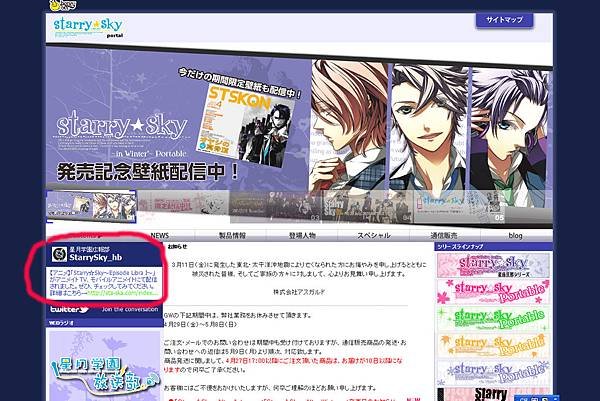Click the starry sky portal logo
The width and height of the screenshot is (600, 401).
[x=88, y=27]
